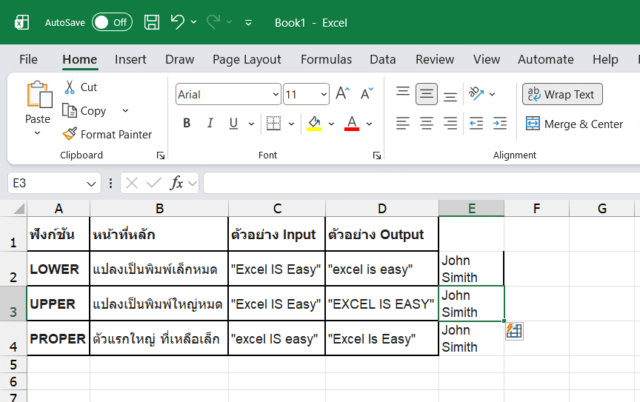Screen dimensions: 640x402
Task: Toggle the AutoSave switch
Action: (x=112, y=22)
